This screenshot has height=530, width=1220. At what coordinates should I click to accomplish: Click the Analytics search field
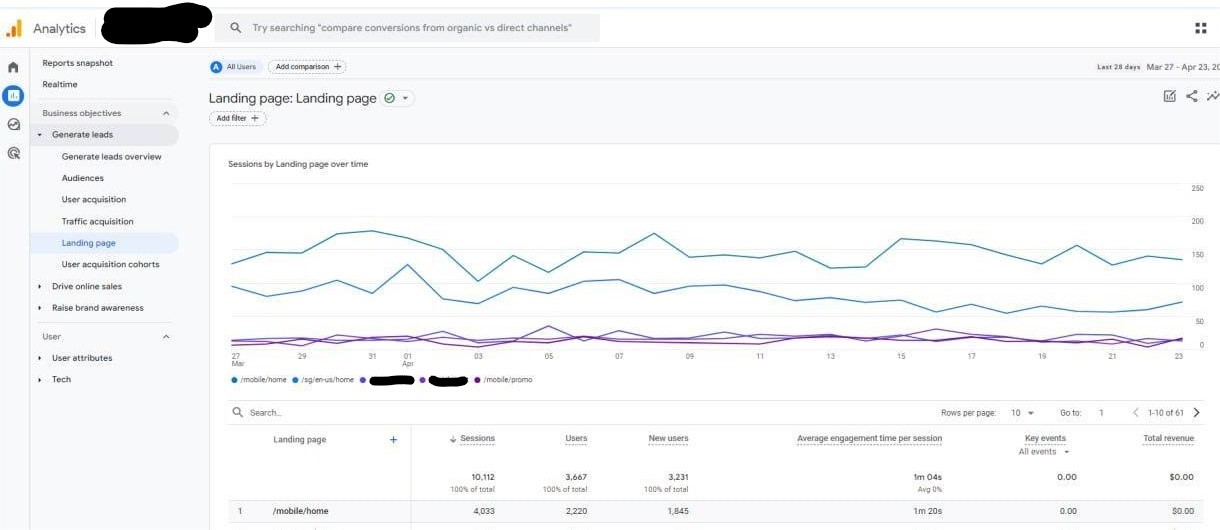[x=410, y=28]
